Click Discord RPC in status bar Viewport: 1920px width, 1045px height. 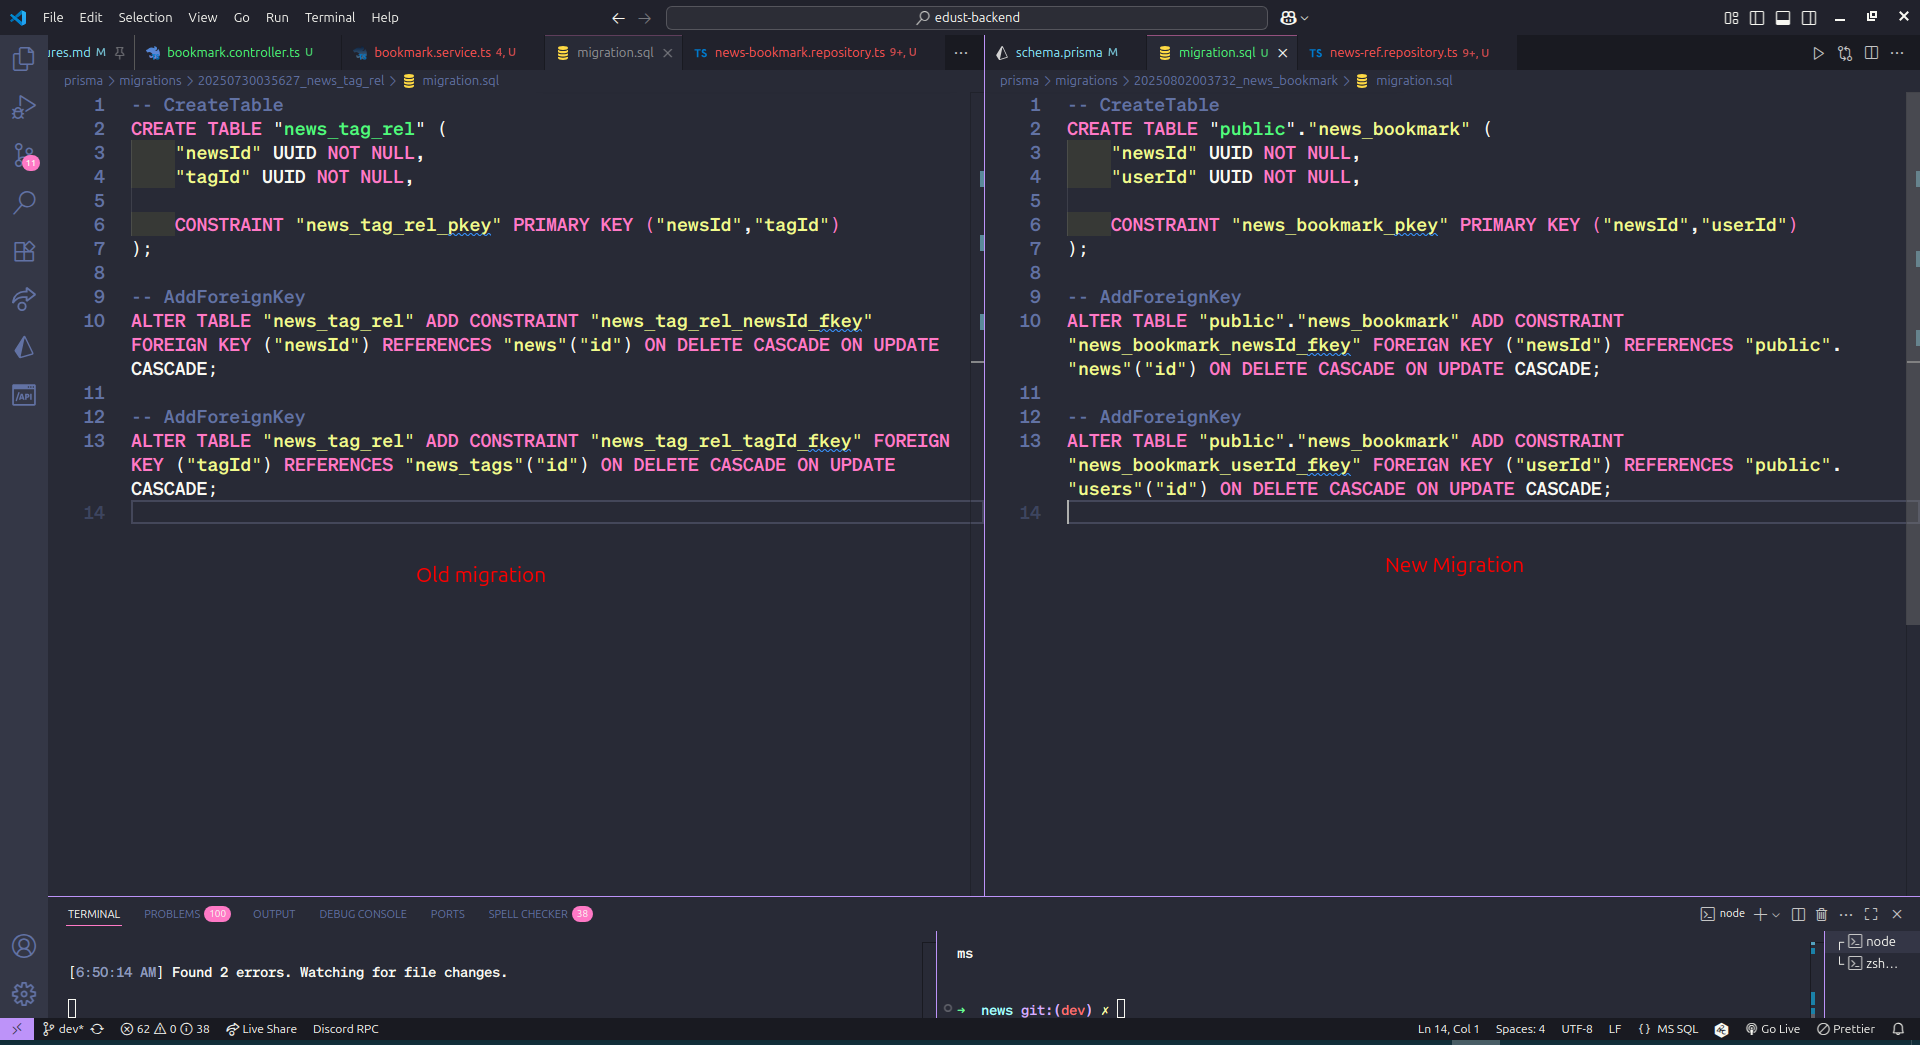[x=346, y=1029]
